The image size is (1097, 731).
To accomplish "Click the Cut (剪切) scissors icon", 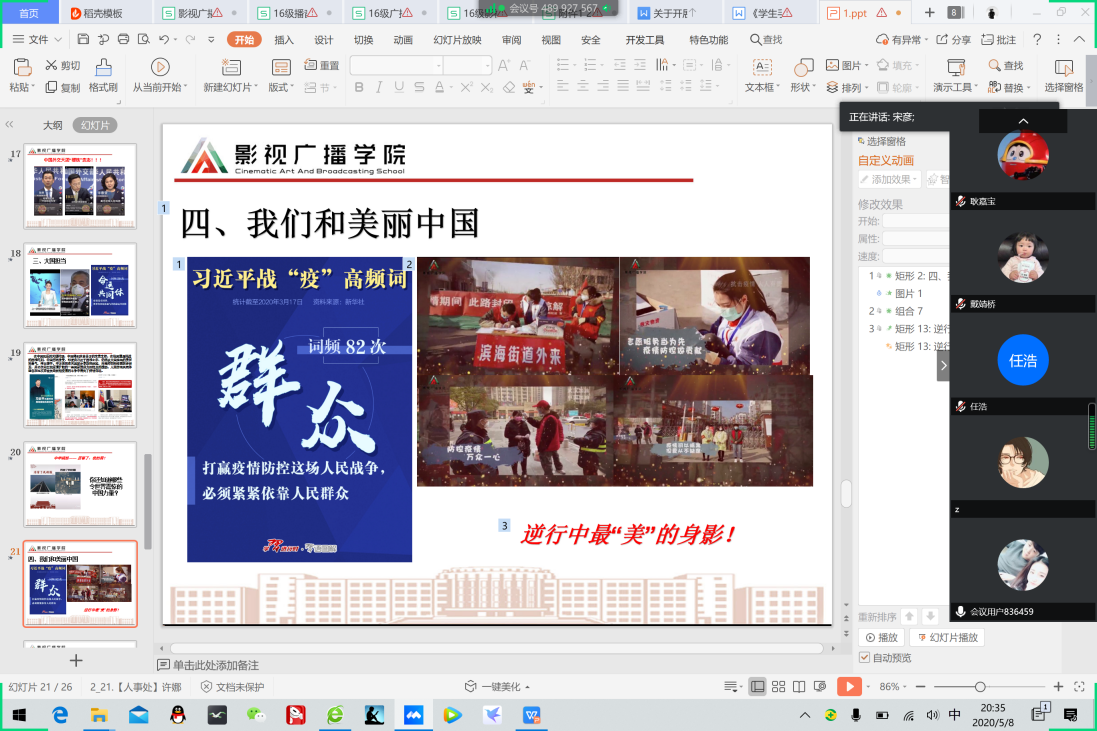I will point(51,65).
